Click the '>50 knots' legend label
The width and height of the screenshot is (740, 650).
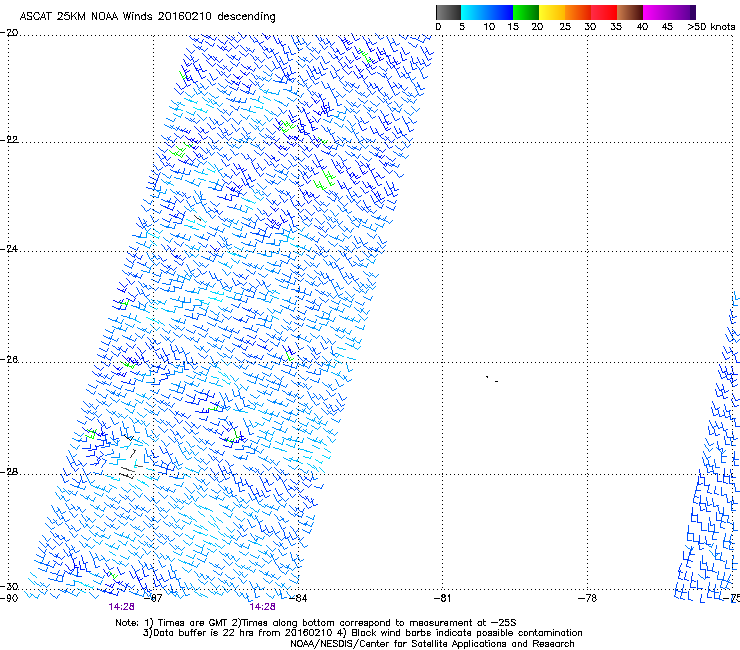pyautogui.click(x=711, y=27)
